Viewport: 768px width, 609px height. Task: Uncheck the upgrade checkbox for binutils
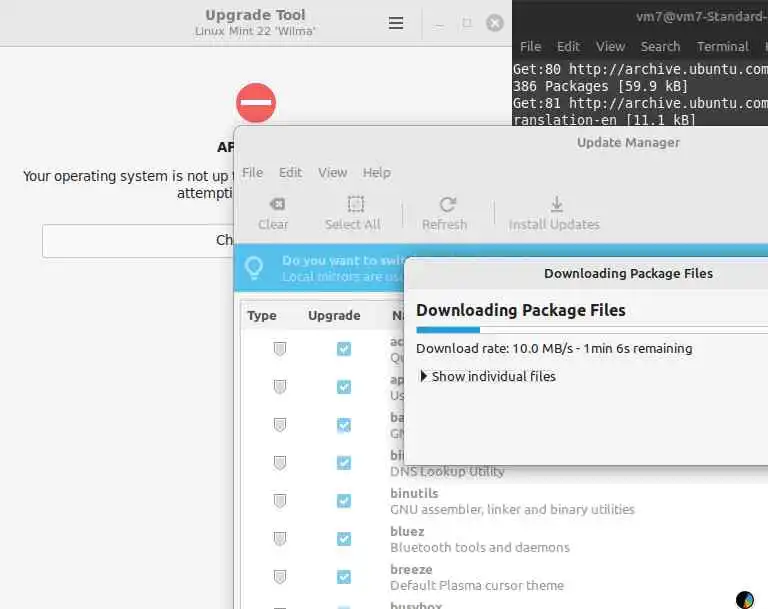pyautogui.click(x=344, y=501)
